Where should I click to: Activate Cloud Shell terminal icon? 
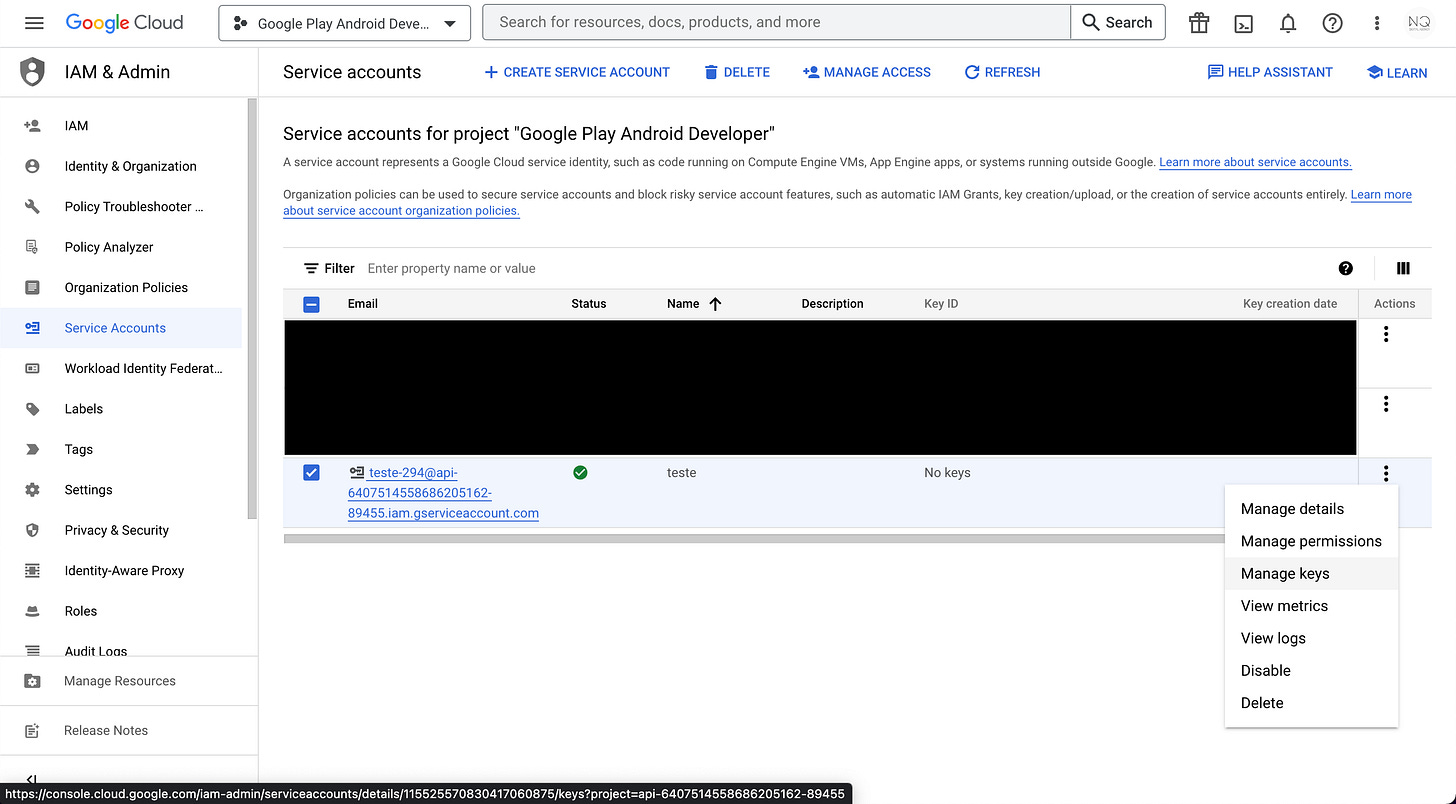[1244, 23]
